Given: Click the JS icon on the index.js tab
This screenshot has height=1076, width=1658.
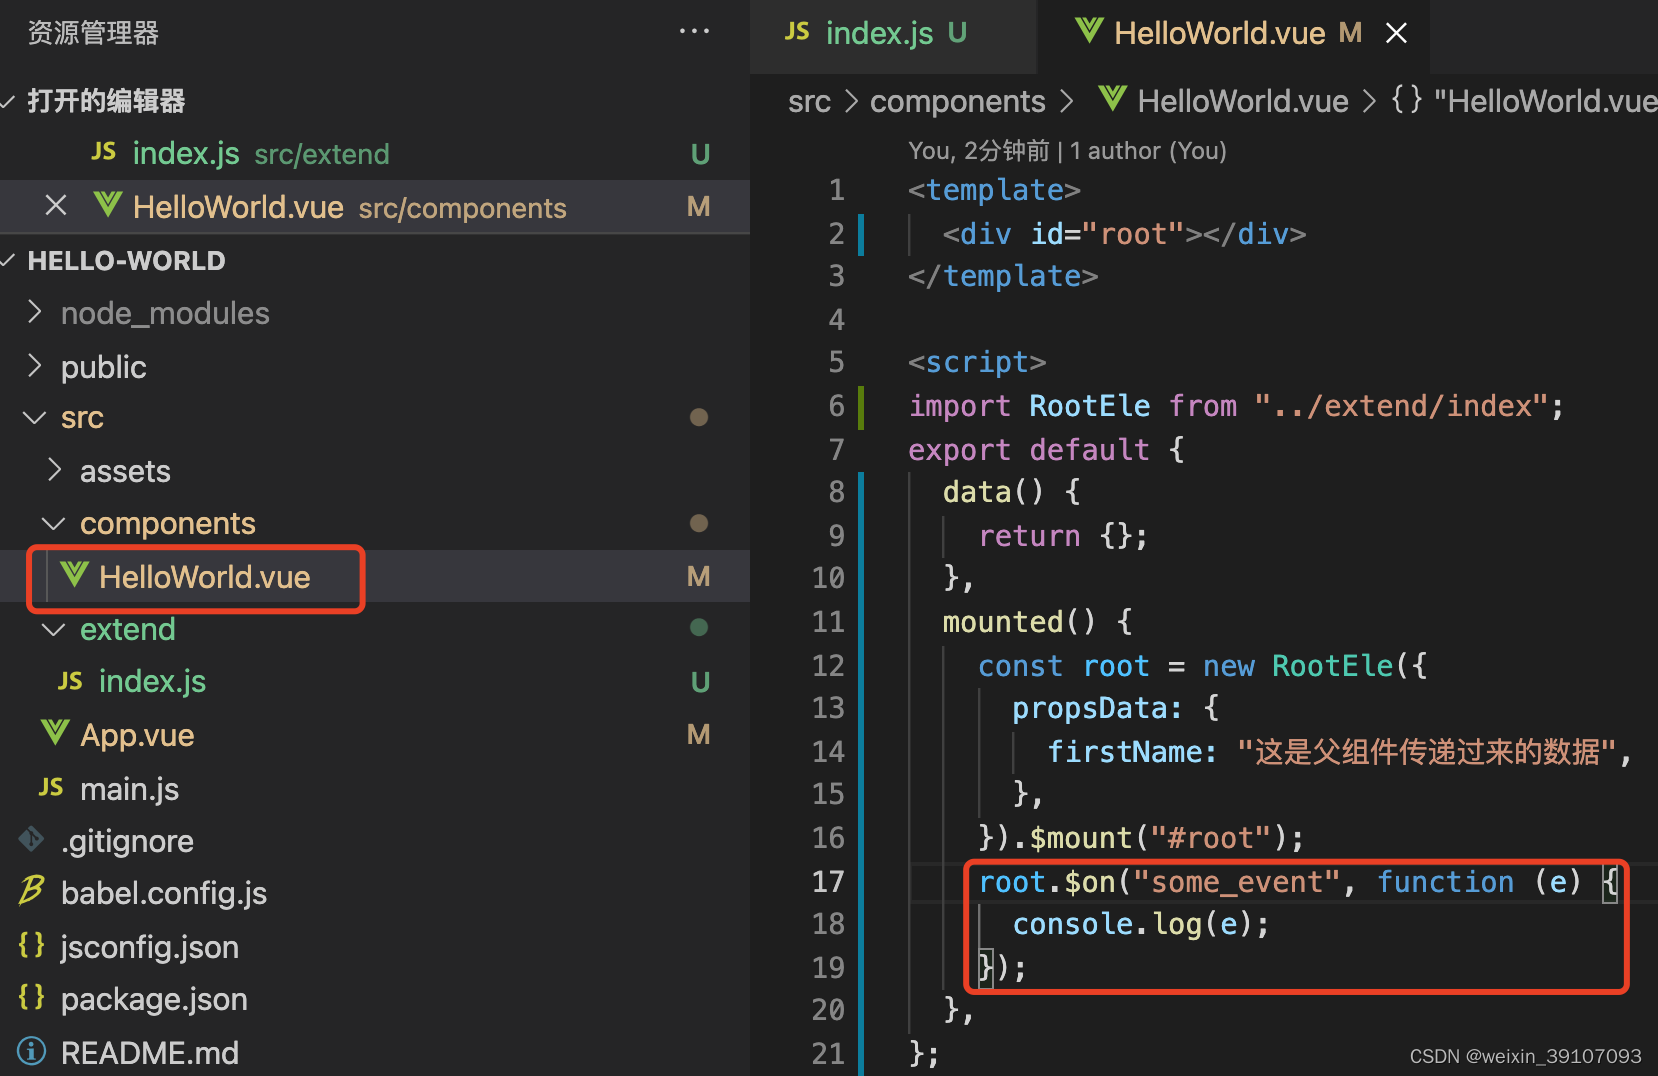Looking at the screenshot, I should 796,31.
